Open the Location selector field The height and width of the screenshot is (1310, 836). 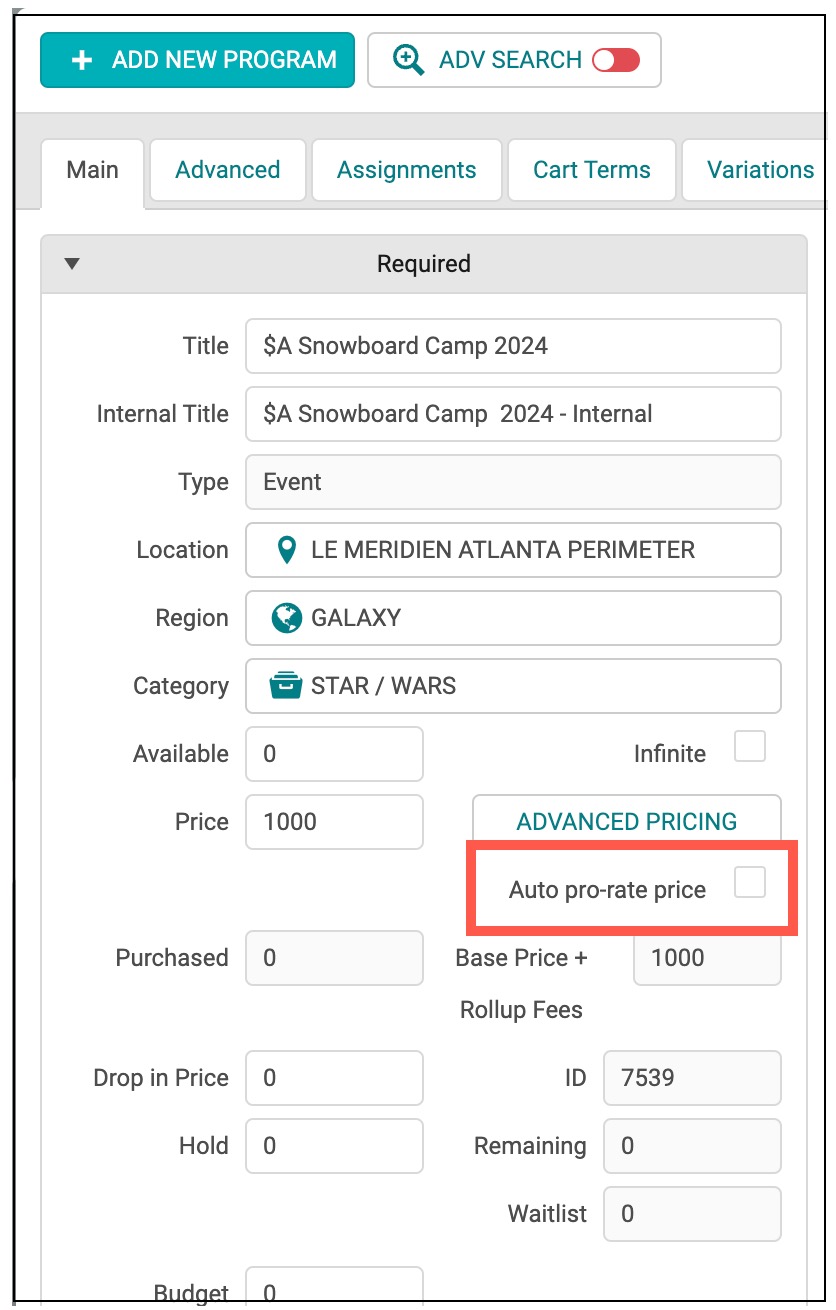[512, 550]
